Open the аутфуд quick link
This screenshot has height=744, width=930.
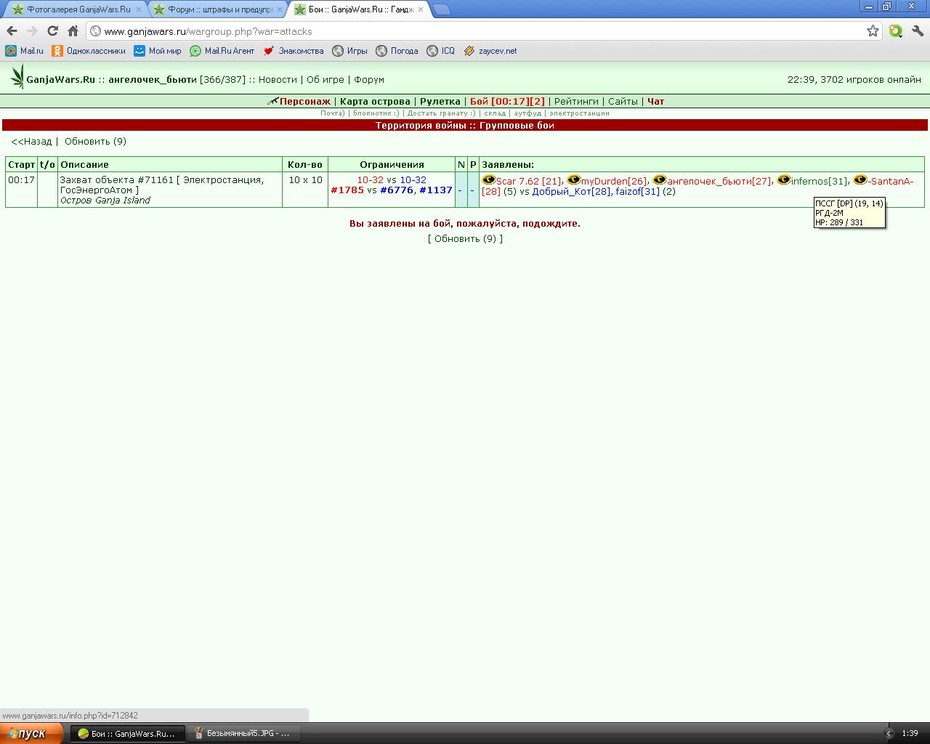point(527,113)
